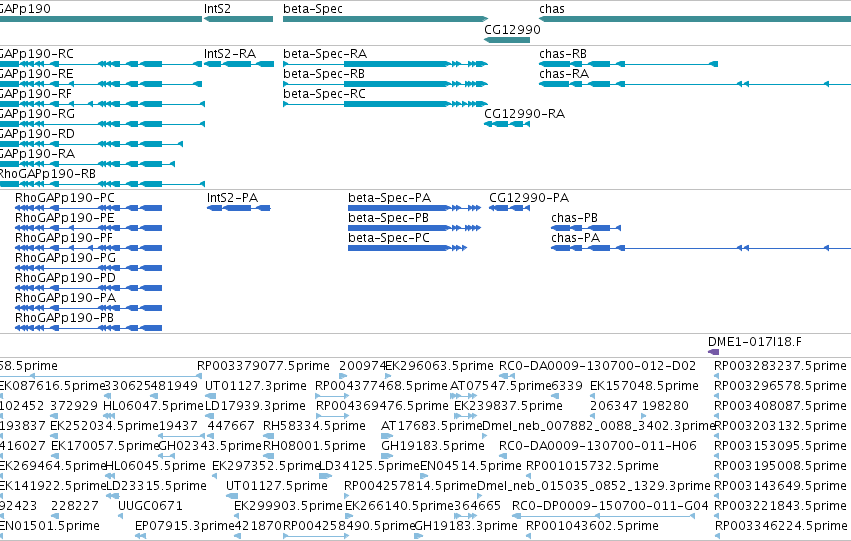This screenshot has height=541, width=851.
Task: Open EST EK157048.5prime
Action: (644, 386)
